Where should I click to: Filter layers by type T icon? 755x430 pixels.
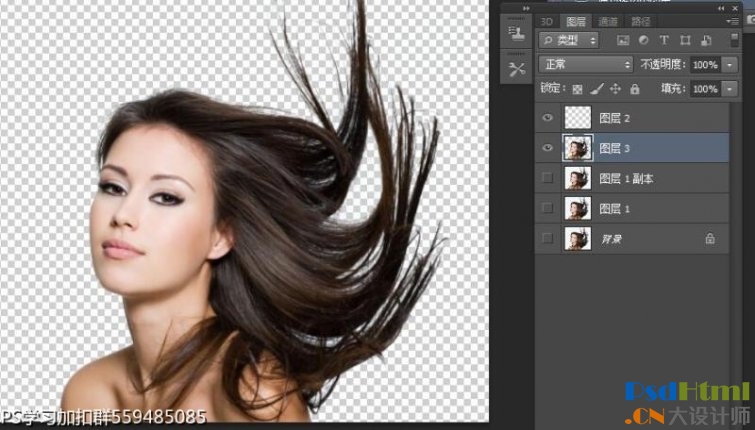tap(664, 40)
